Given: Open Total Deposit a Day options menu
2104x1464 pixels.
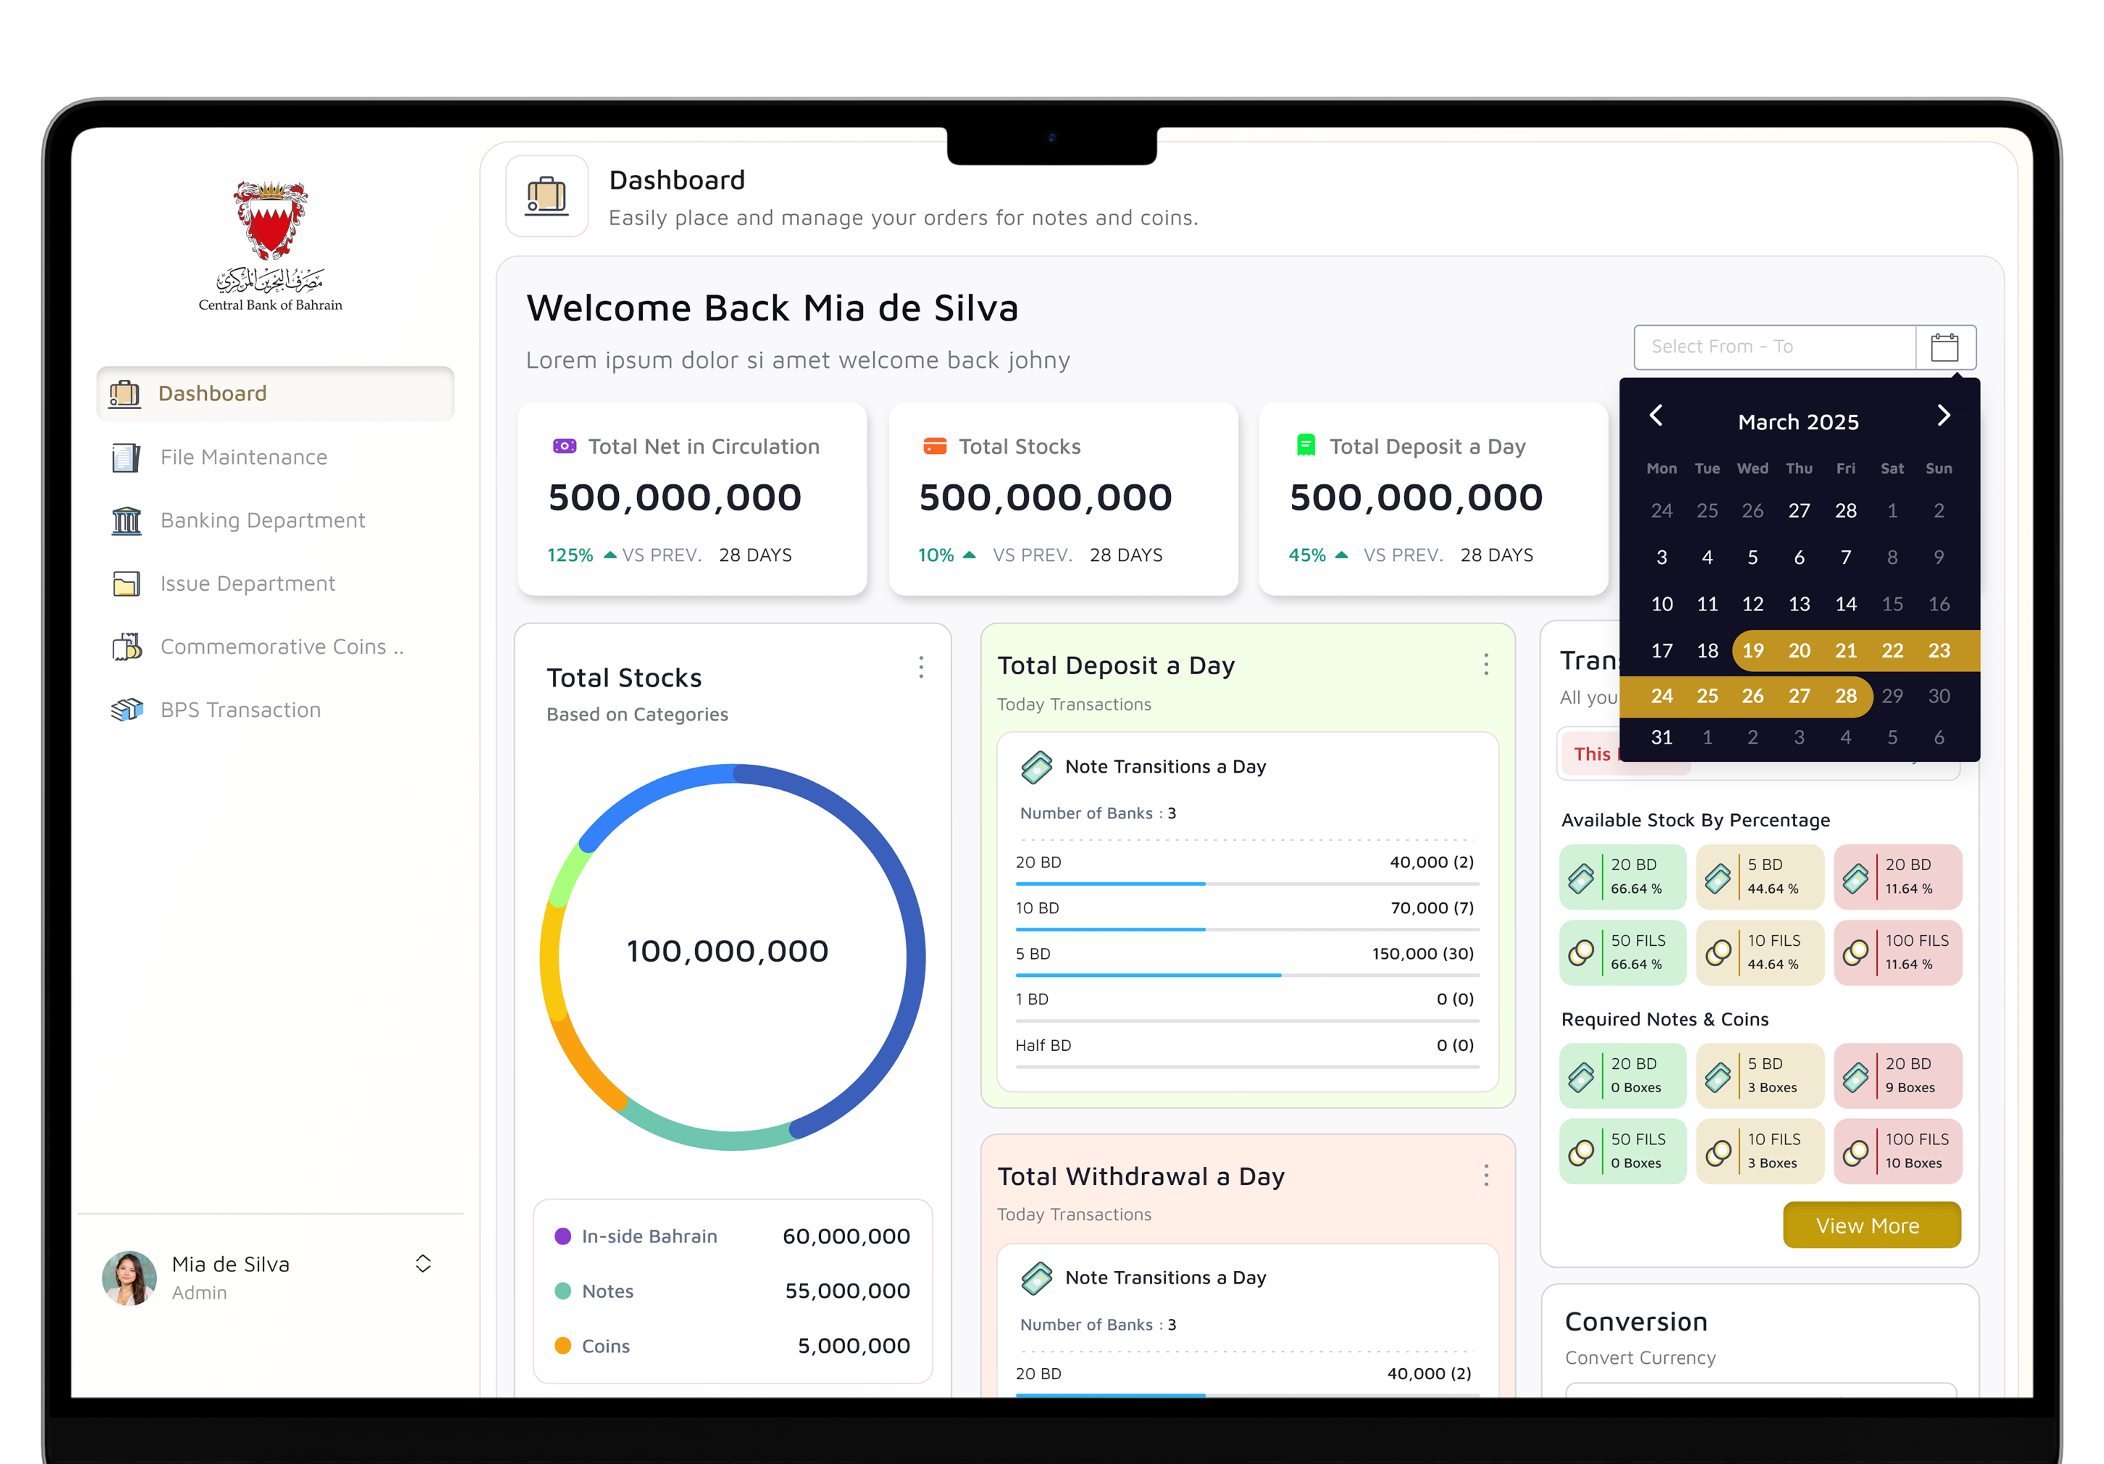Looking at the screenshot, I should [1486, 664].
